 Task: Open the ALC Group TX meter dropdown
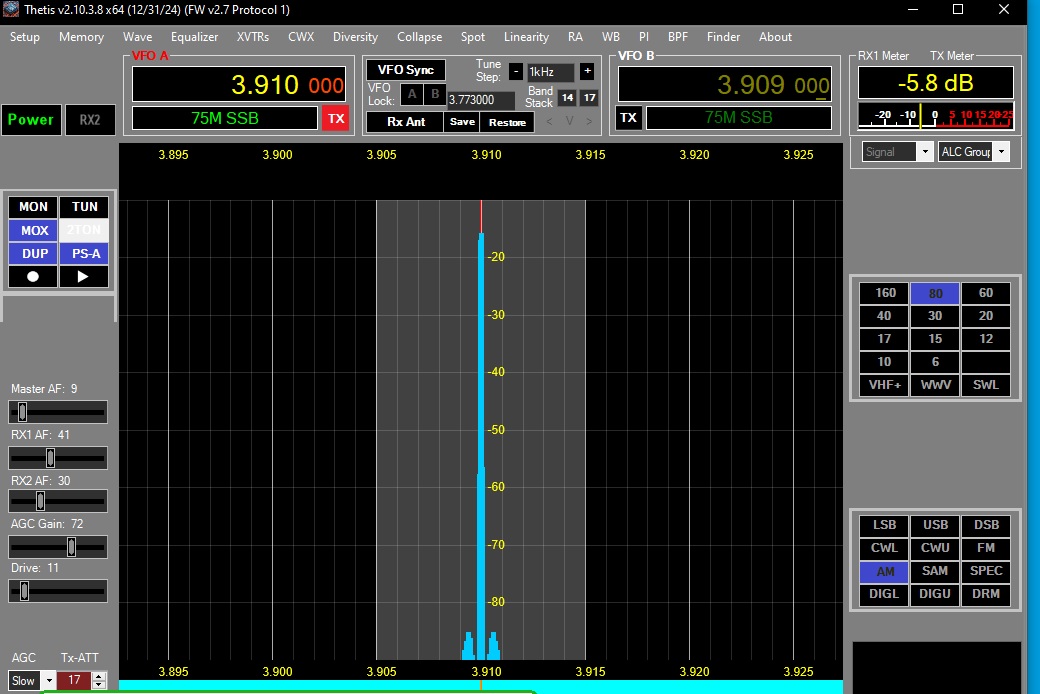tap(974, 152)
